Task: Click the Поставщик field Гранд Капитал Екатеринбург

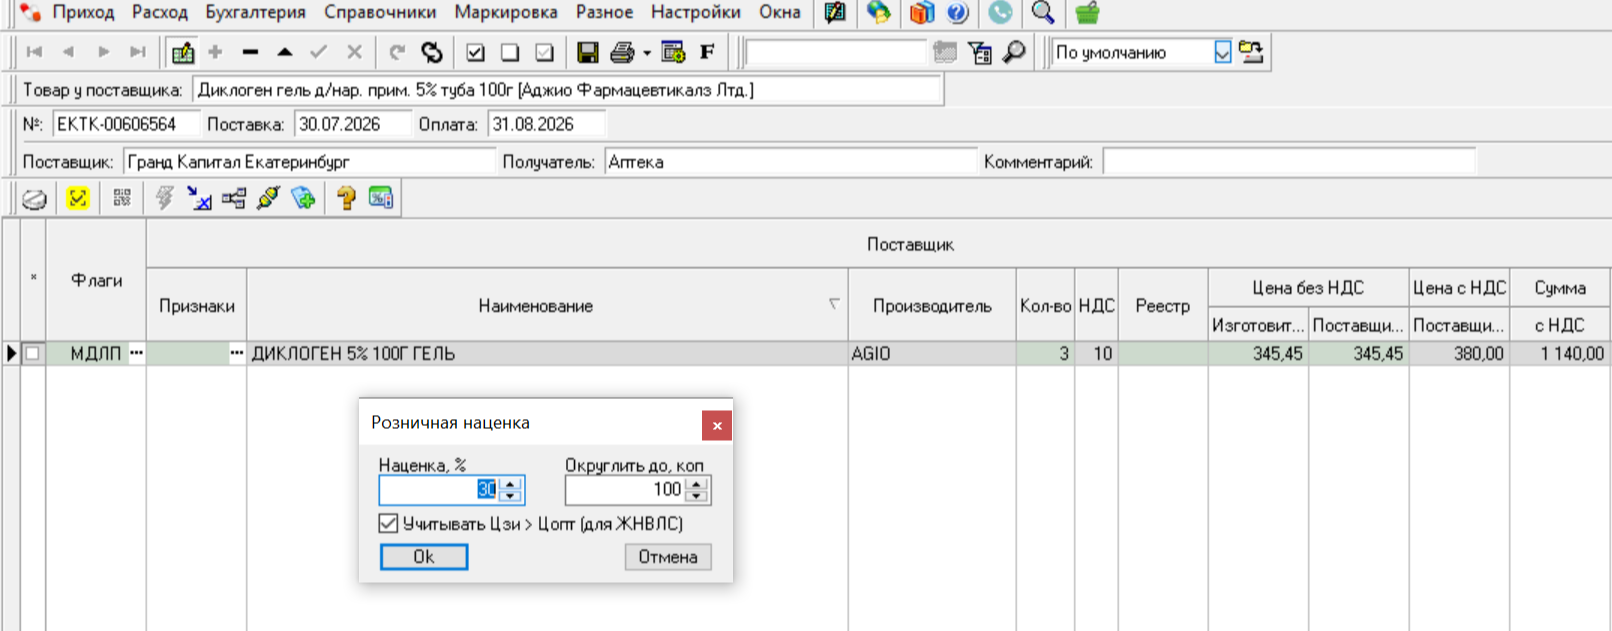Action: pos(309,162)
